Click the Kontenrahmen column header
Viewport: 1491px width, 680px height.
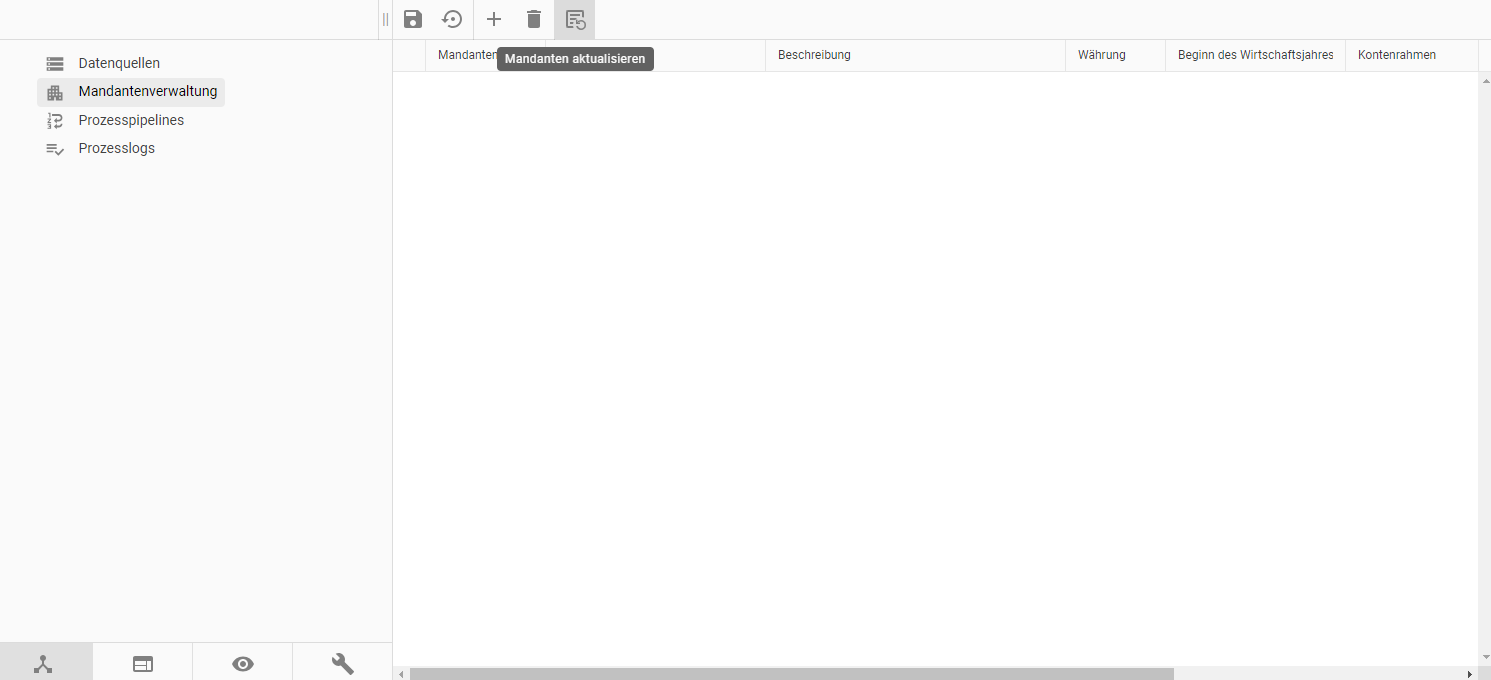coord(1396,55)
